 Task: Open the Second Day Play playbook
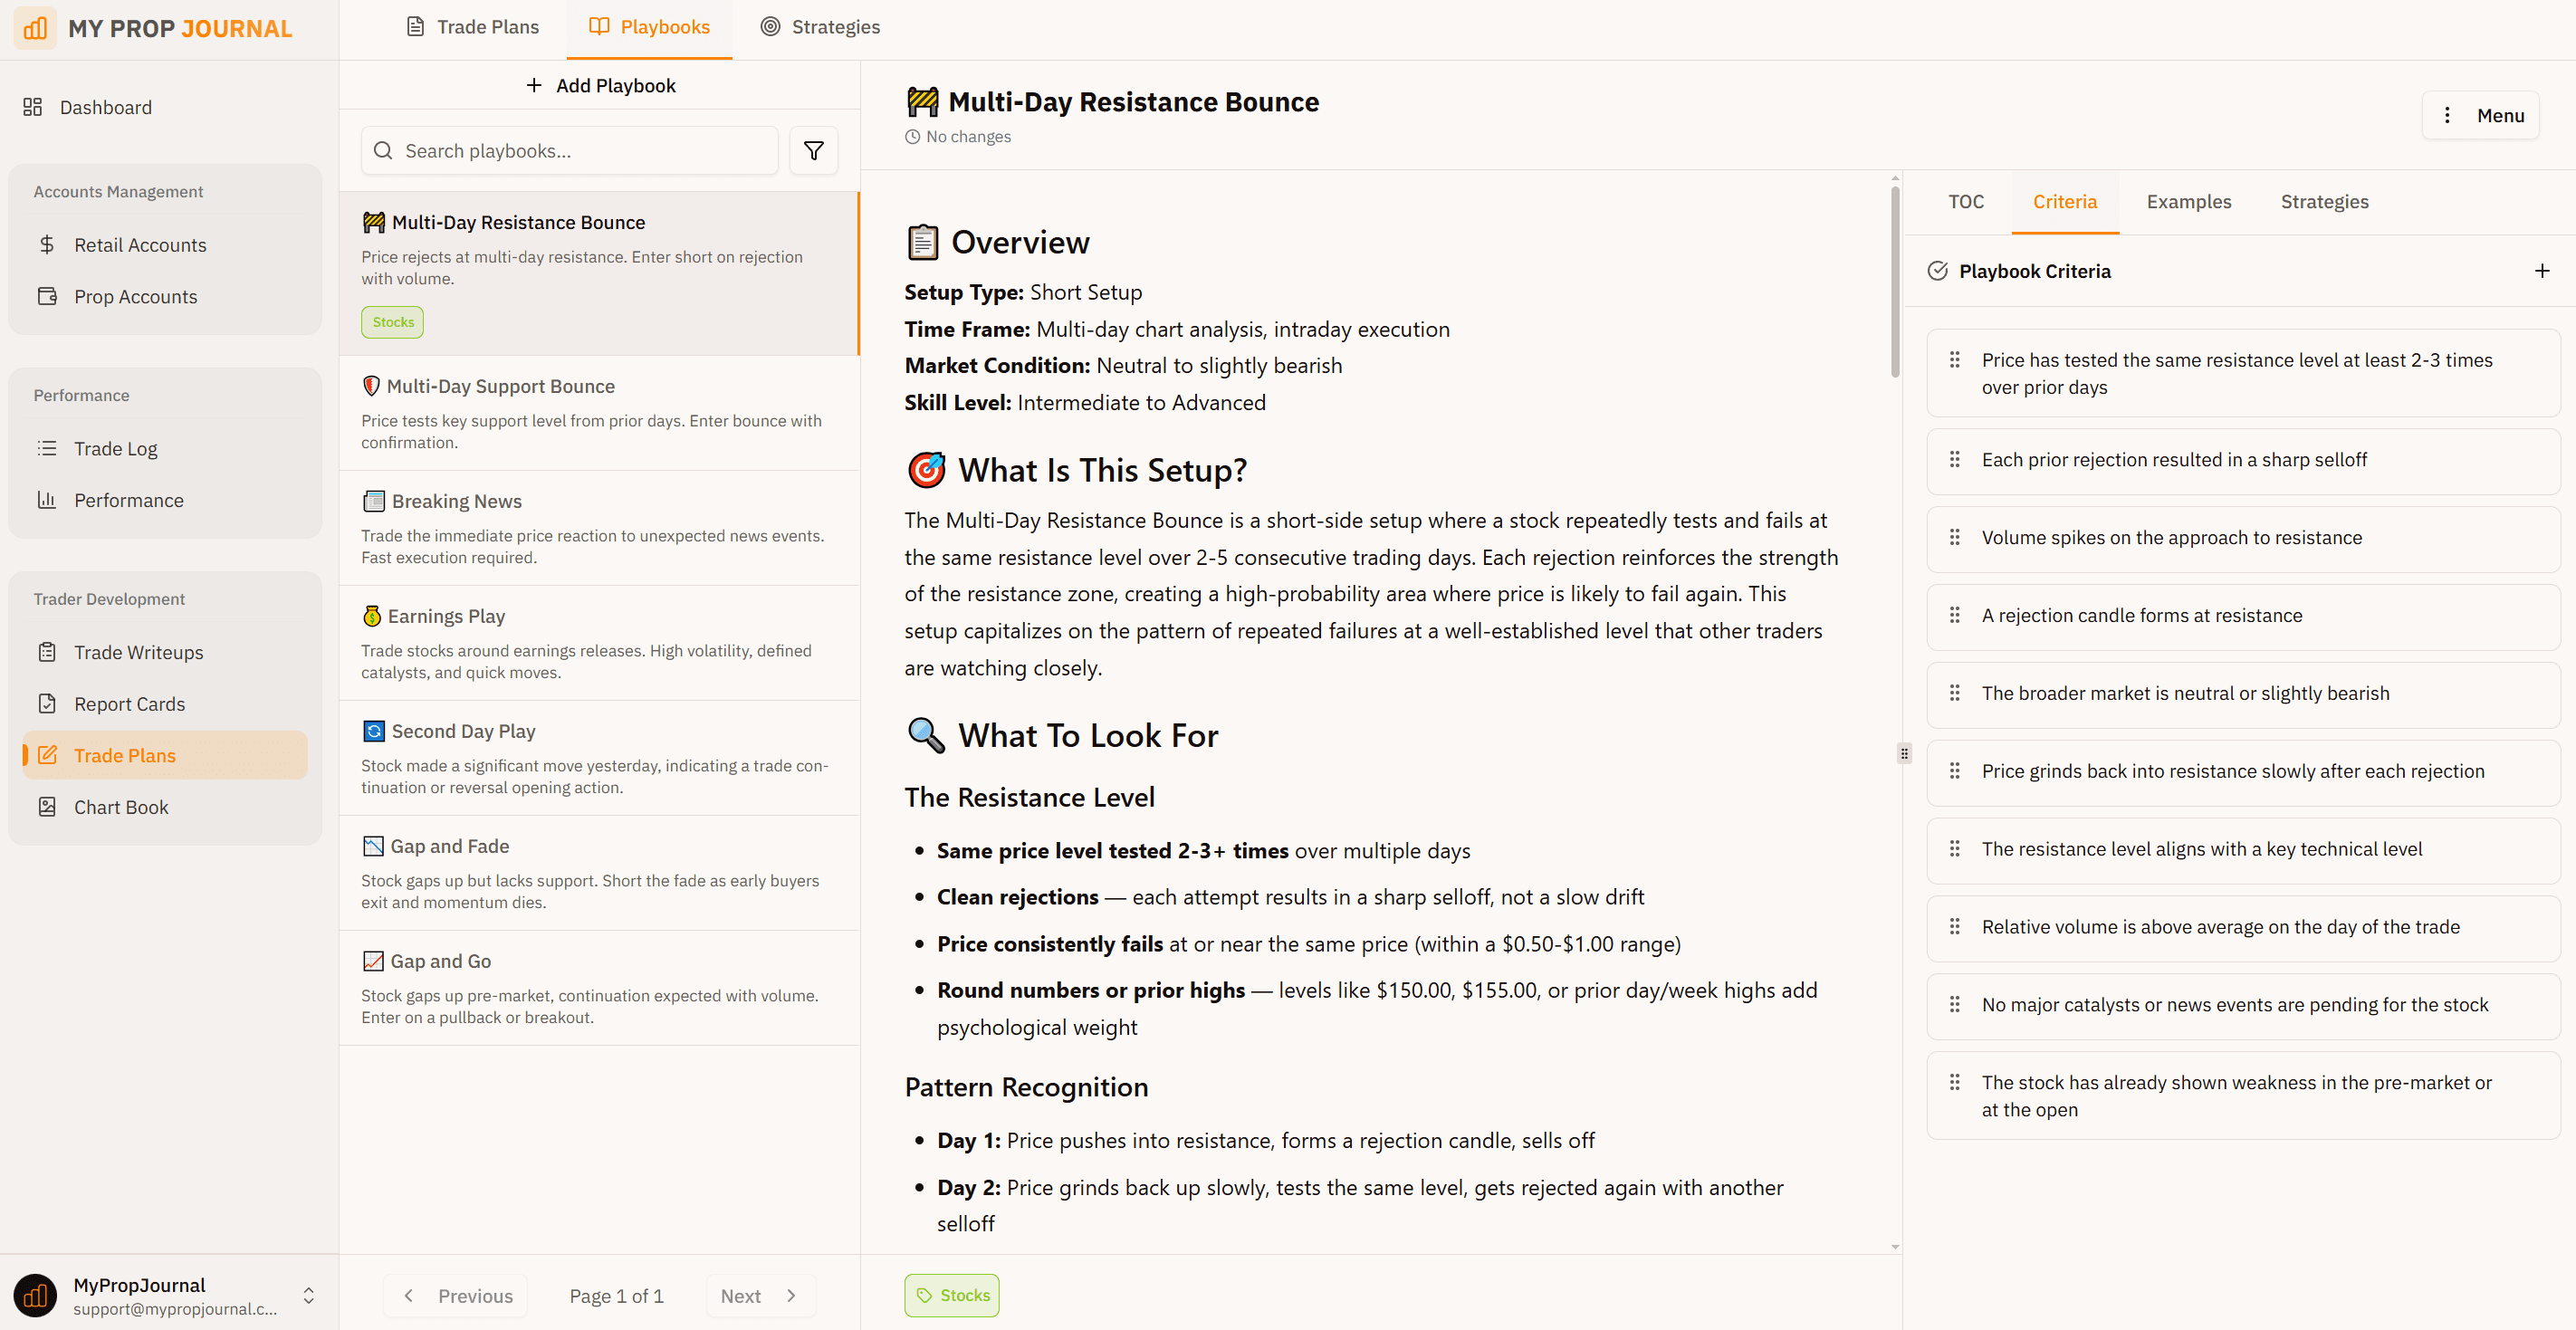point(599,758)
